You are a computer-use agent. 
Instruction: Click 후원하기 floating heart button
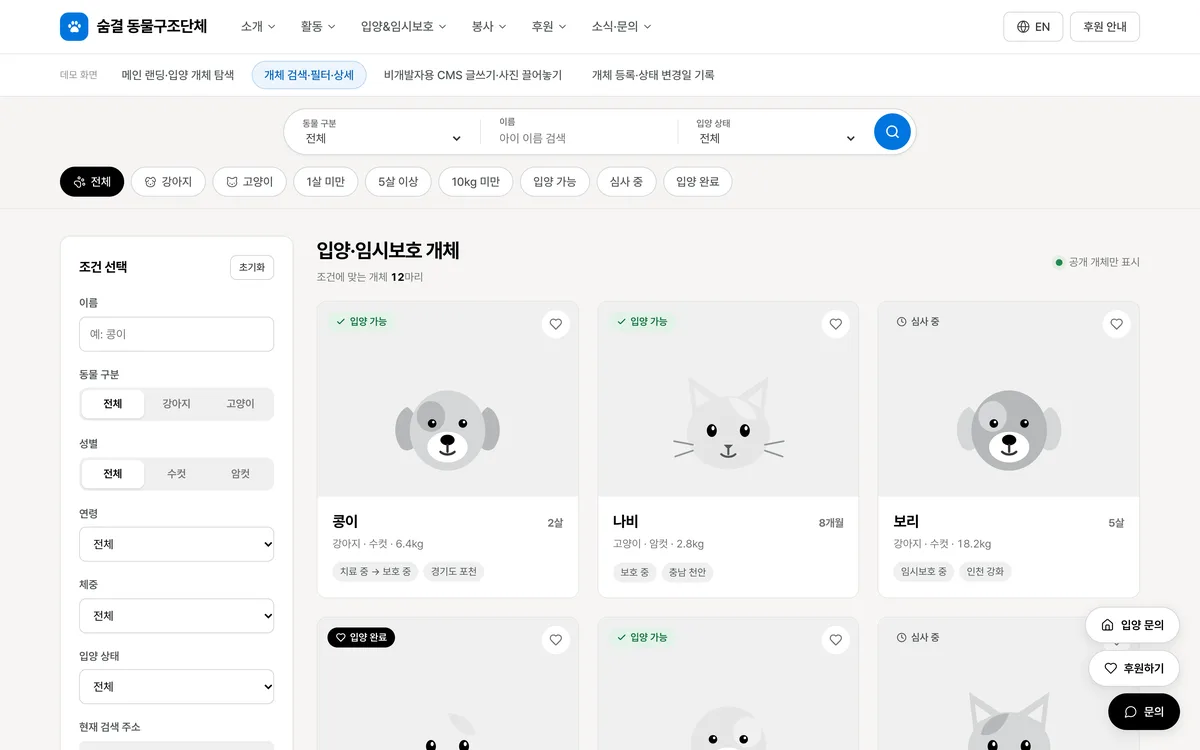(x=1134, y=668)
